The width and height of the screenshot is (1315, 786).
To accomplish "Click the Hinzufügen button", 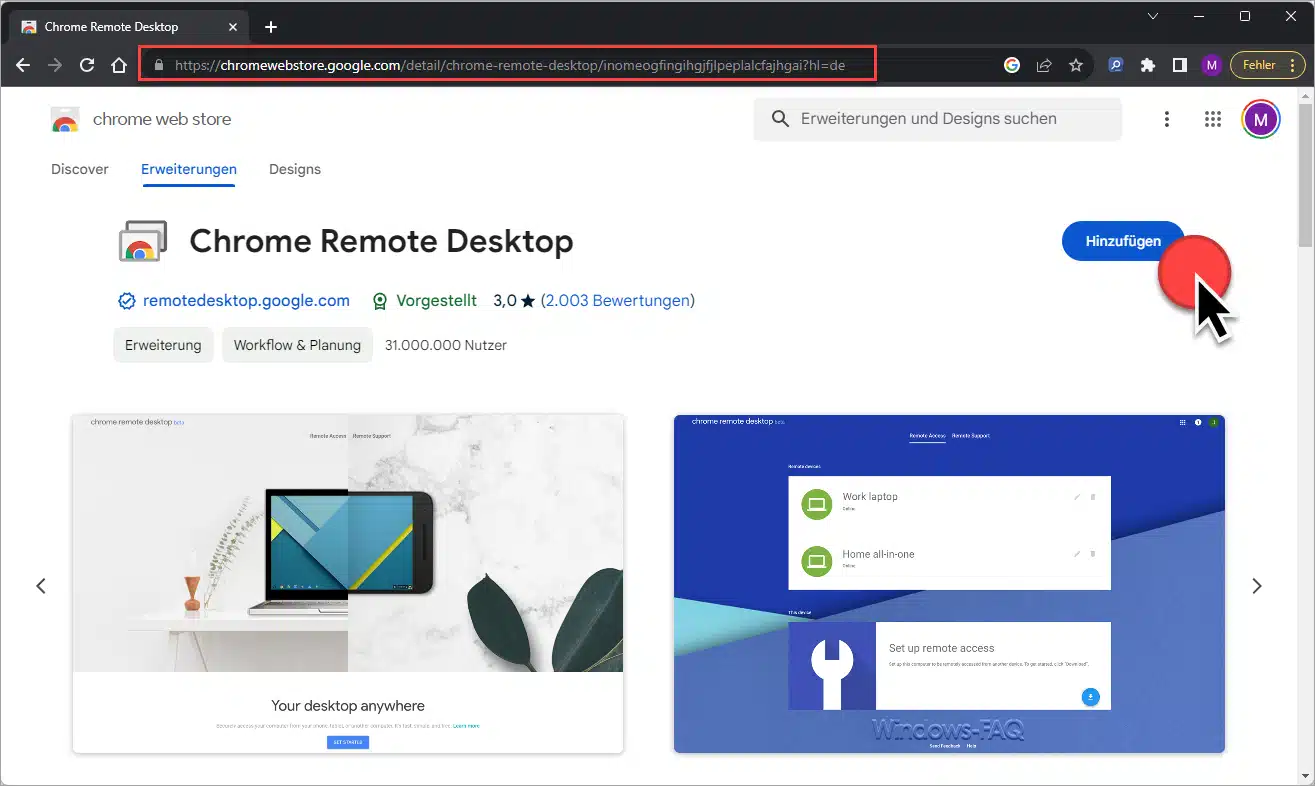I will click(x=1123, y=241).
